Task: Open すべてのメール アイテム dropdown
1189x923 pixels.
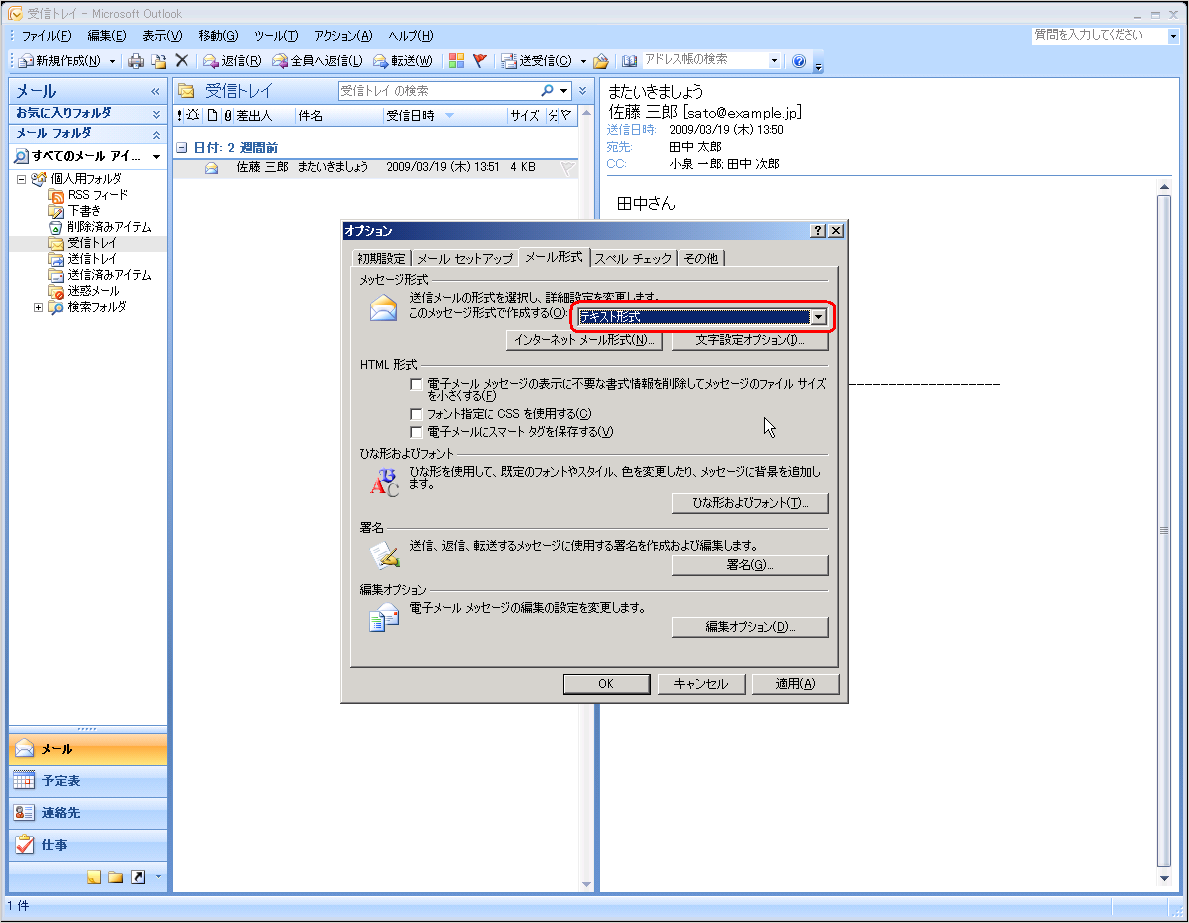Action: (156, 157)
